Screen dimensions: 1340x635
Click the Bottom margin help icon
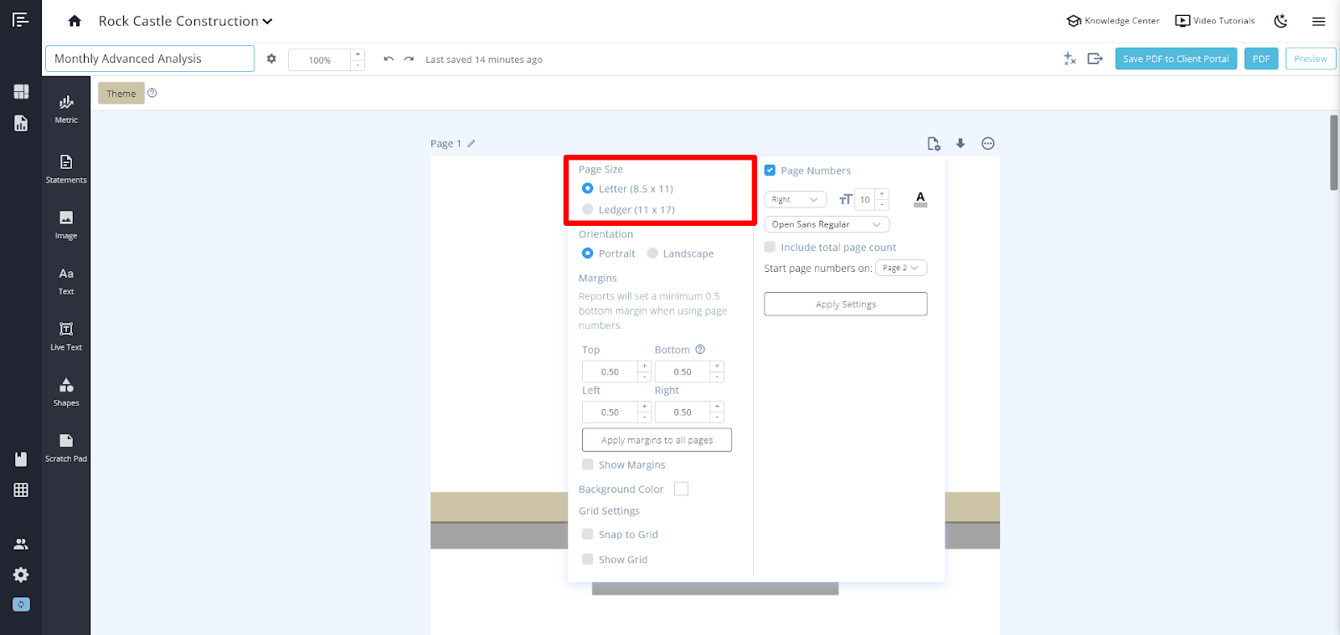tap(700, 349)
